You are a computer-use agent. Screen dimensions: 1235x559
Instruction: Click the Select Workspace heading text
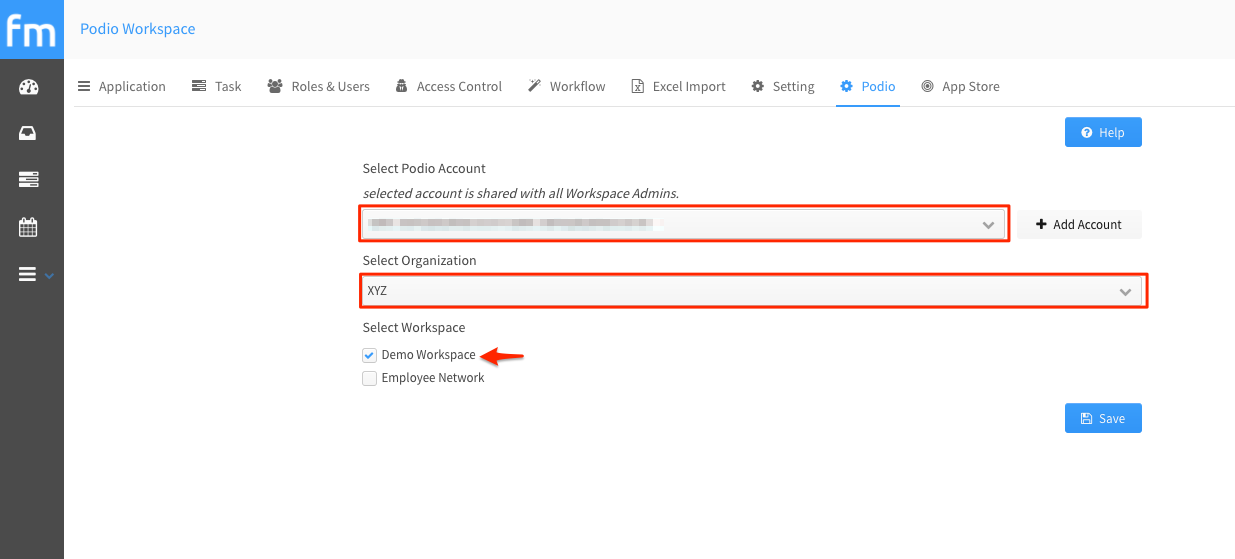click(x=414, y=327)
